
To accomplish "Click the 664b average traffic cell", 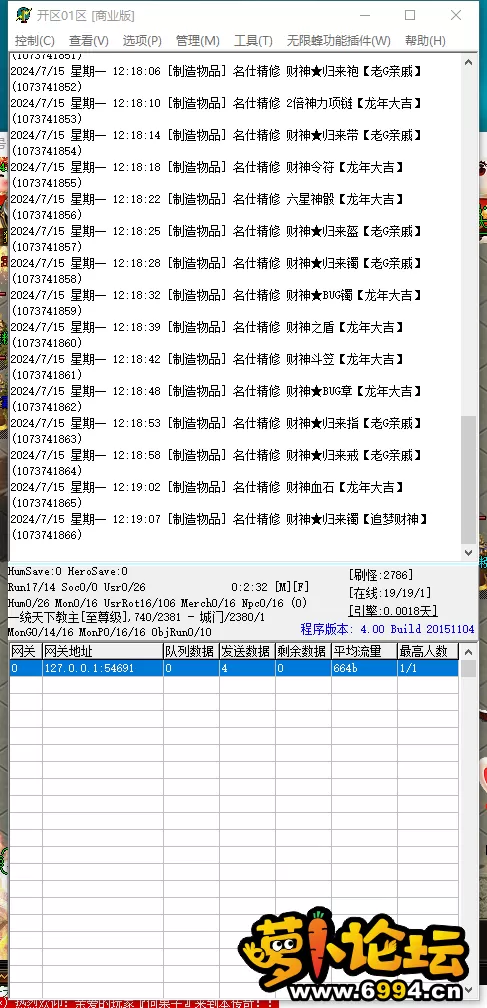I will 364,668.
